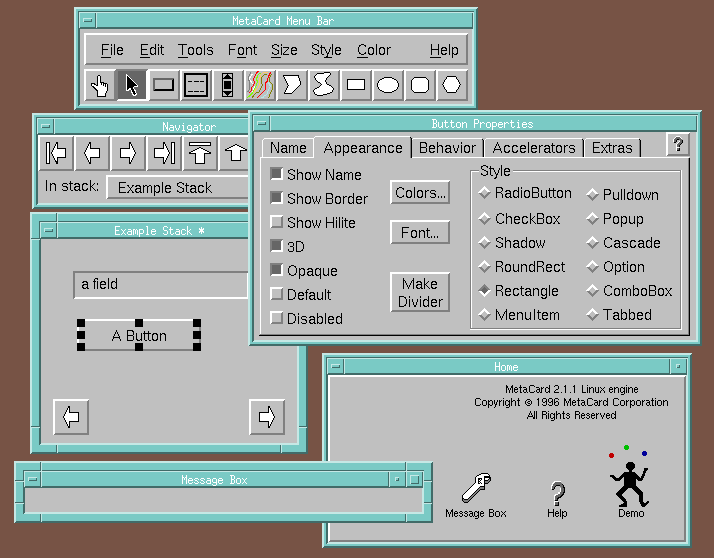The width and height of the screenshot is (714, 558).
Task: Select the Polygon shape tool
Action: click(x=292, y=85)
